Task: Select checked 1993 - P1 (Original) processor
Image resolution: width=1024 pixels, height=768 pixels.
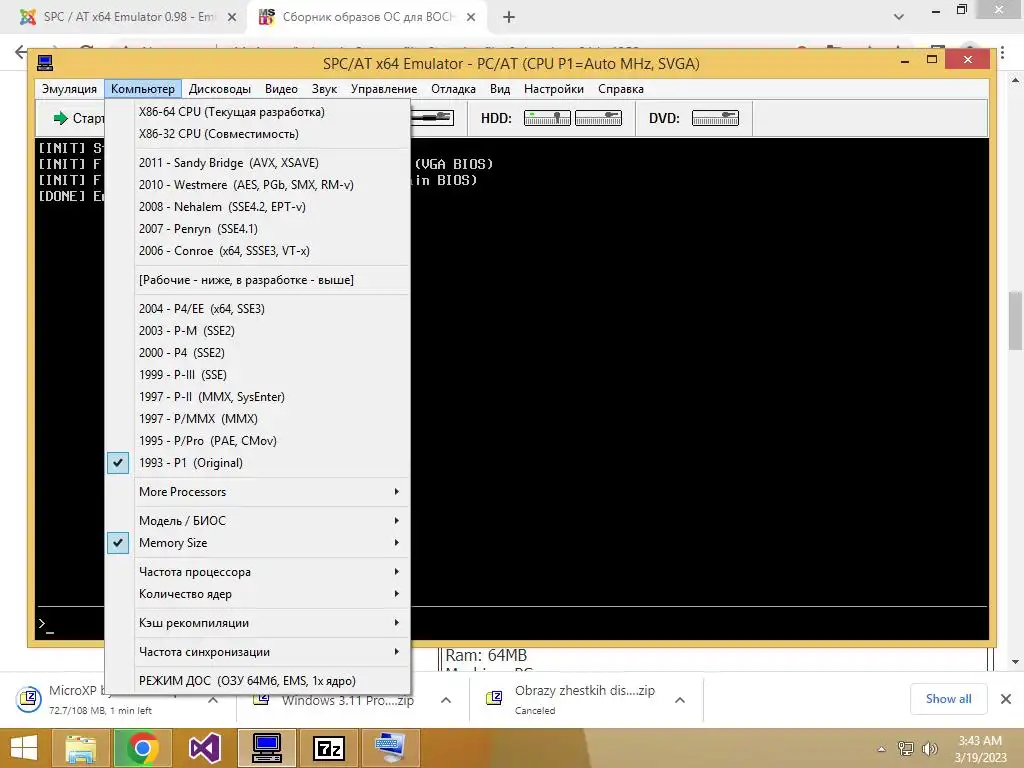Action: click(x=257, y=462)
